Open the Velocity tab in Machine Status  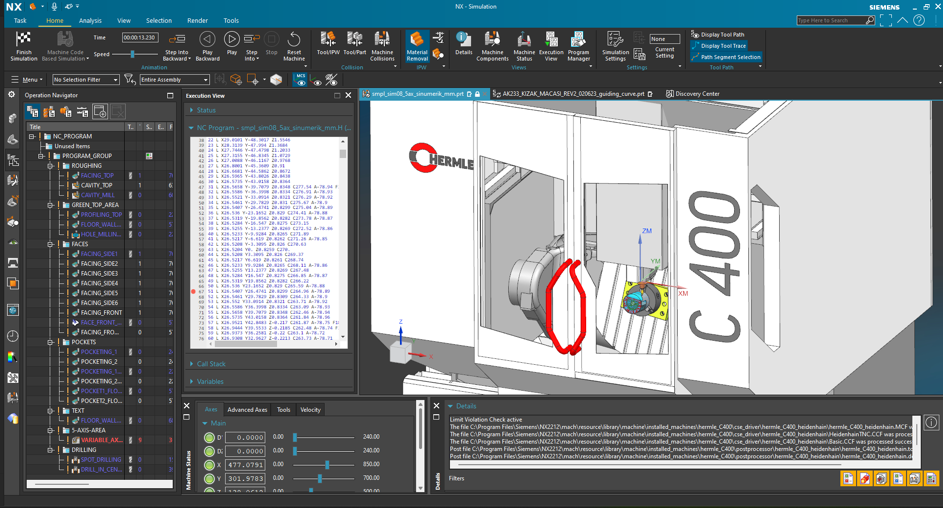[310, 409]
